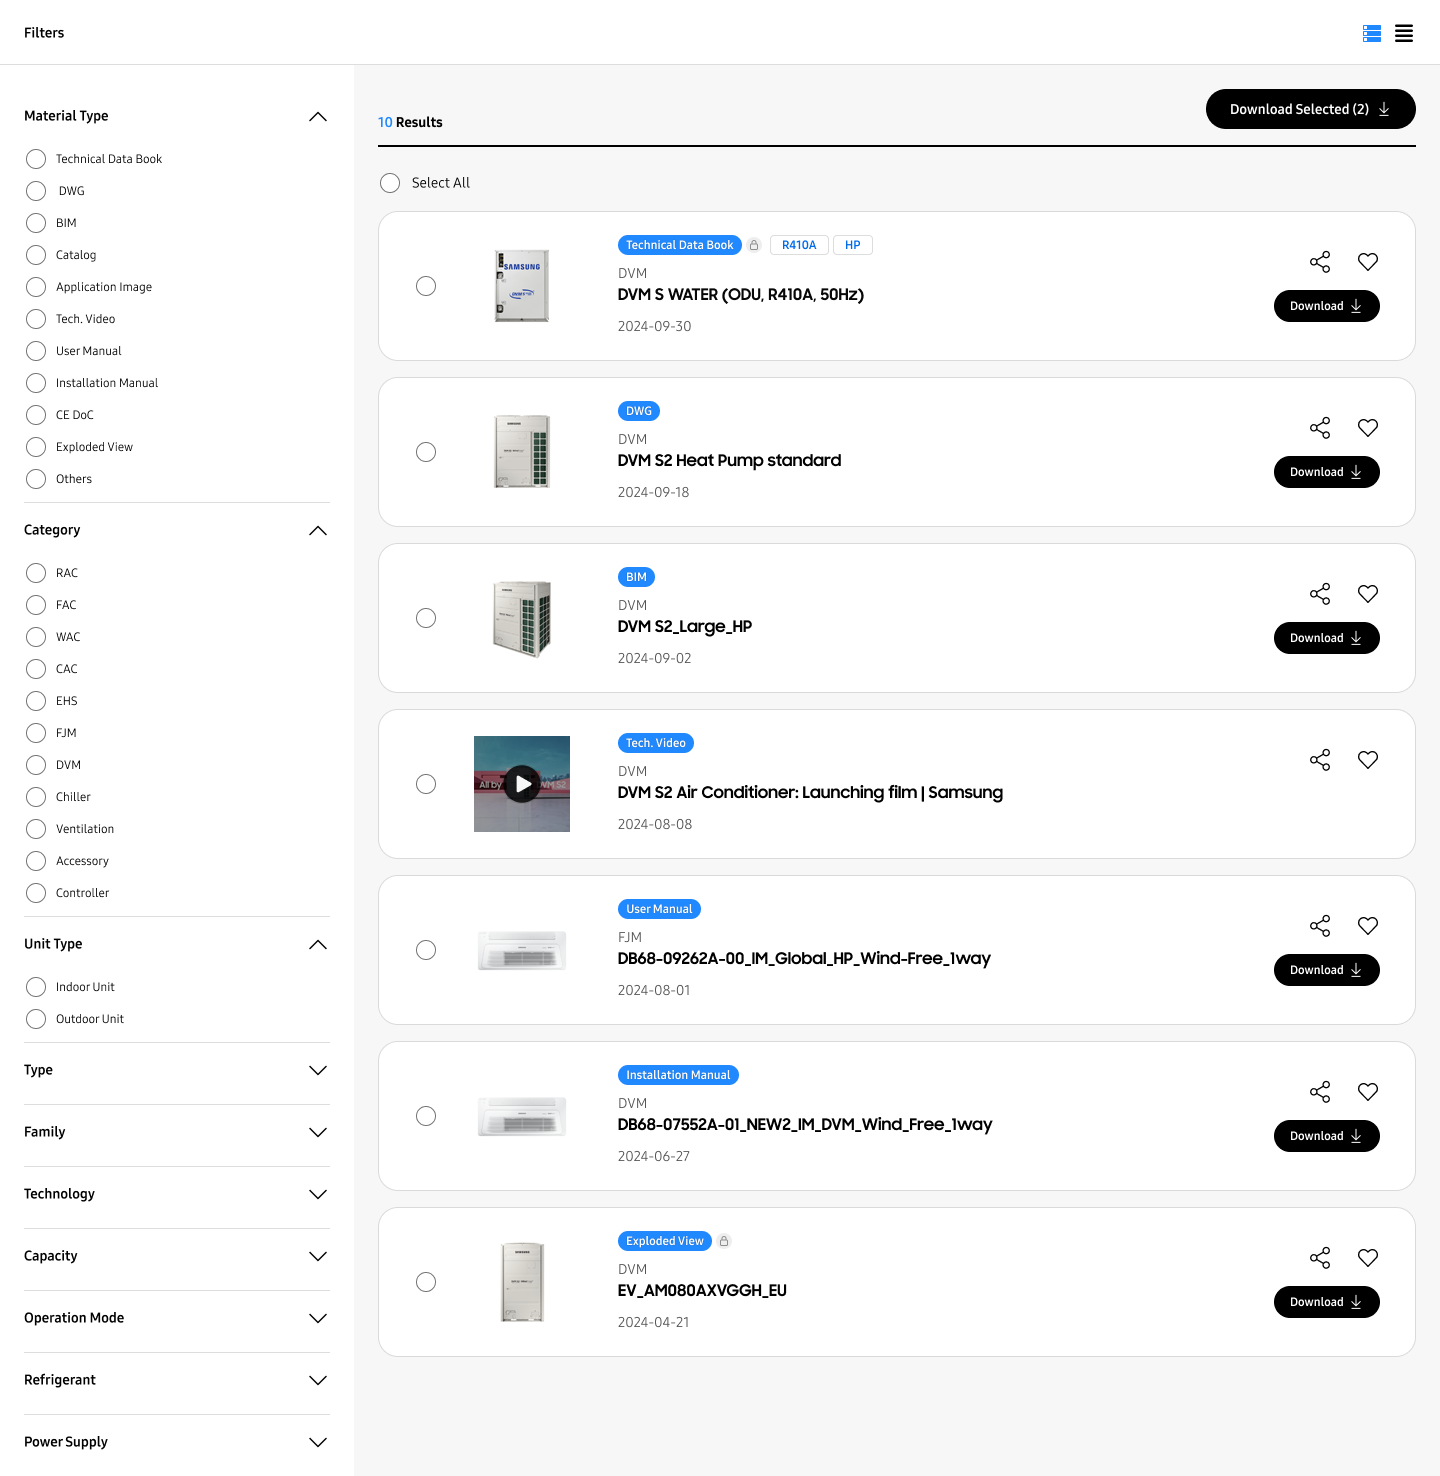Filter by Installation Manual material

[36, 383]
